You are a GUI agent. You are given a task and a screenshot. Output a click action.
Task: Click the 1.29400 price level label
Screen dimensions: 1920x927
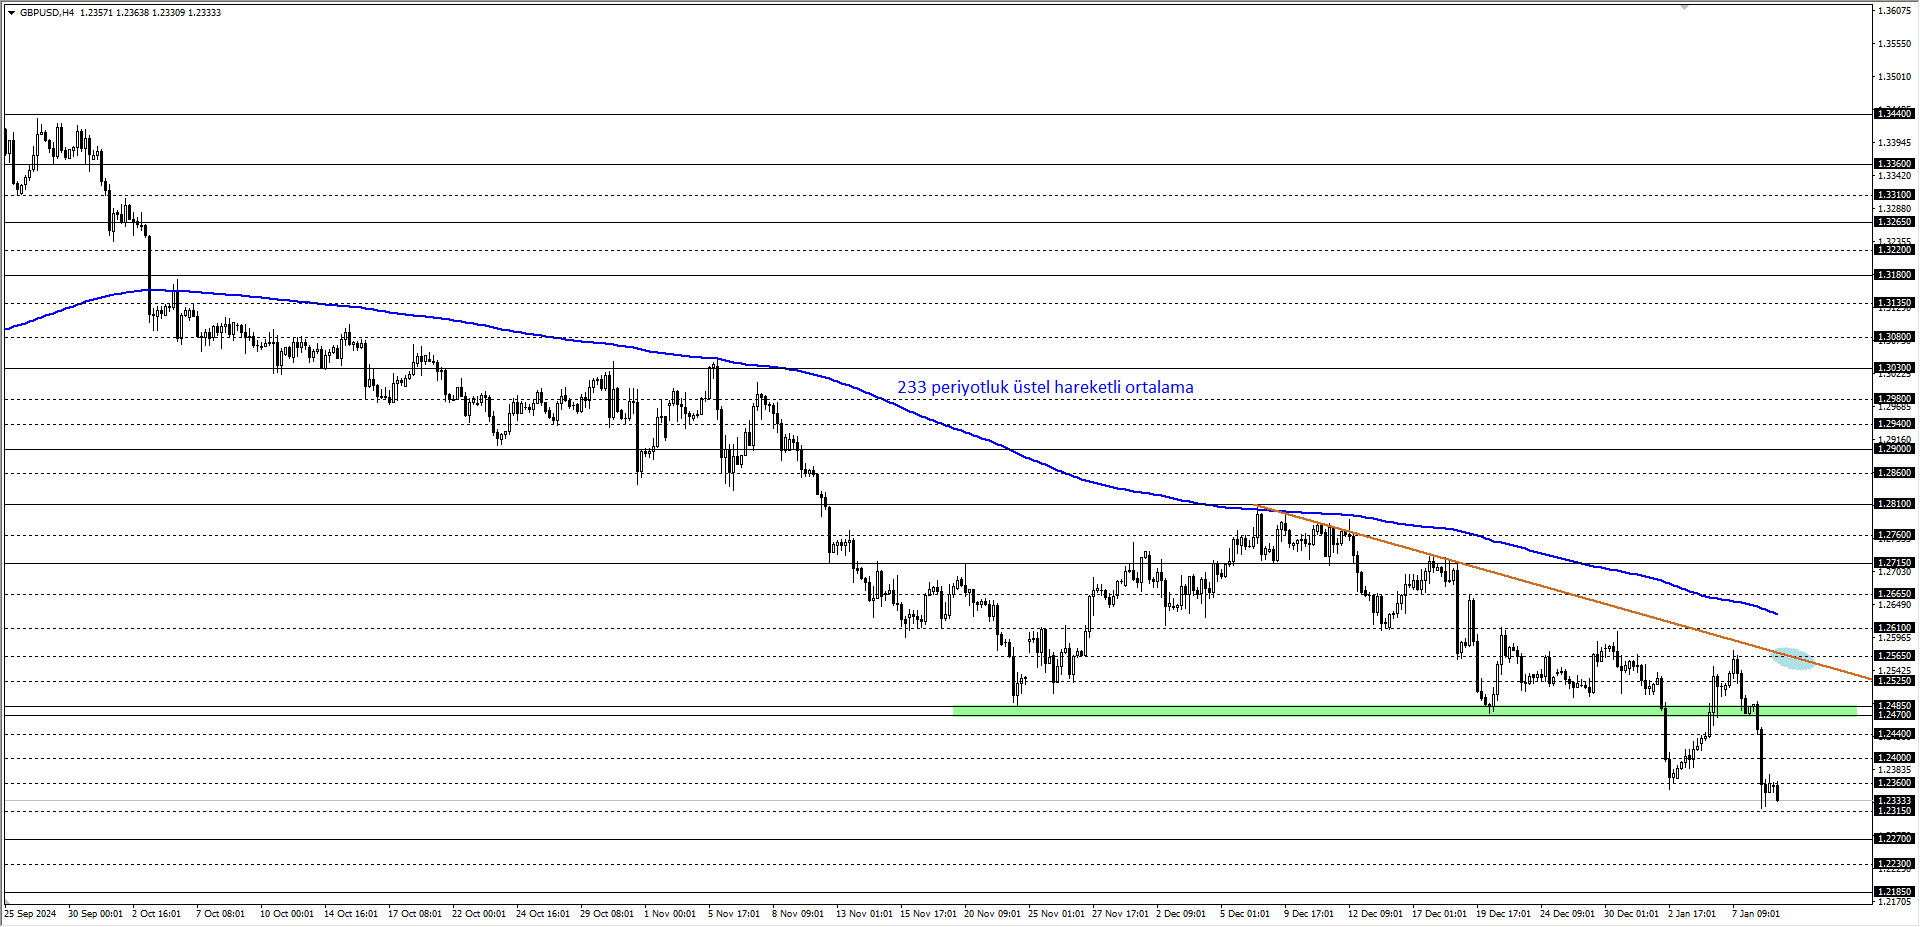click(x=1894, y=424)
